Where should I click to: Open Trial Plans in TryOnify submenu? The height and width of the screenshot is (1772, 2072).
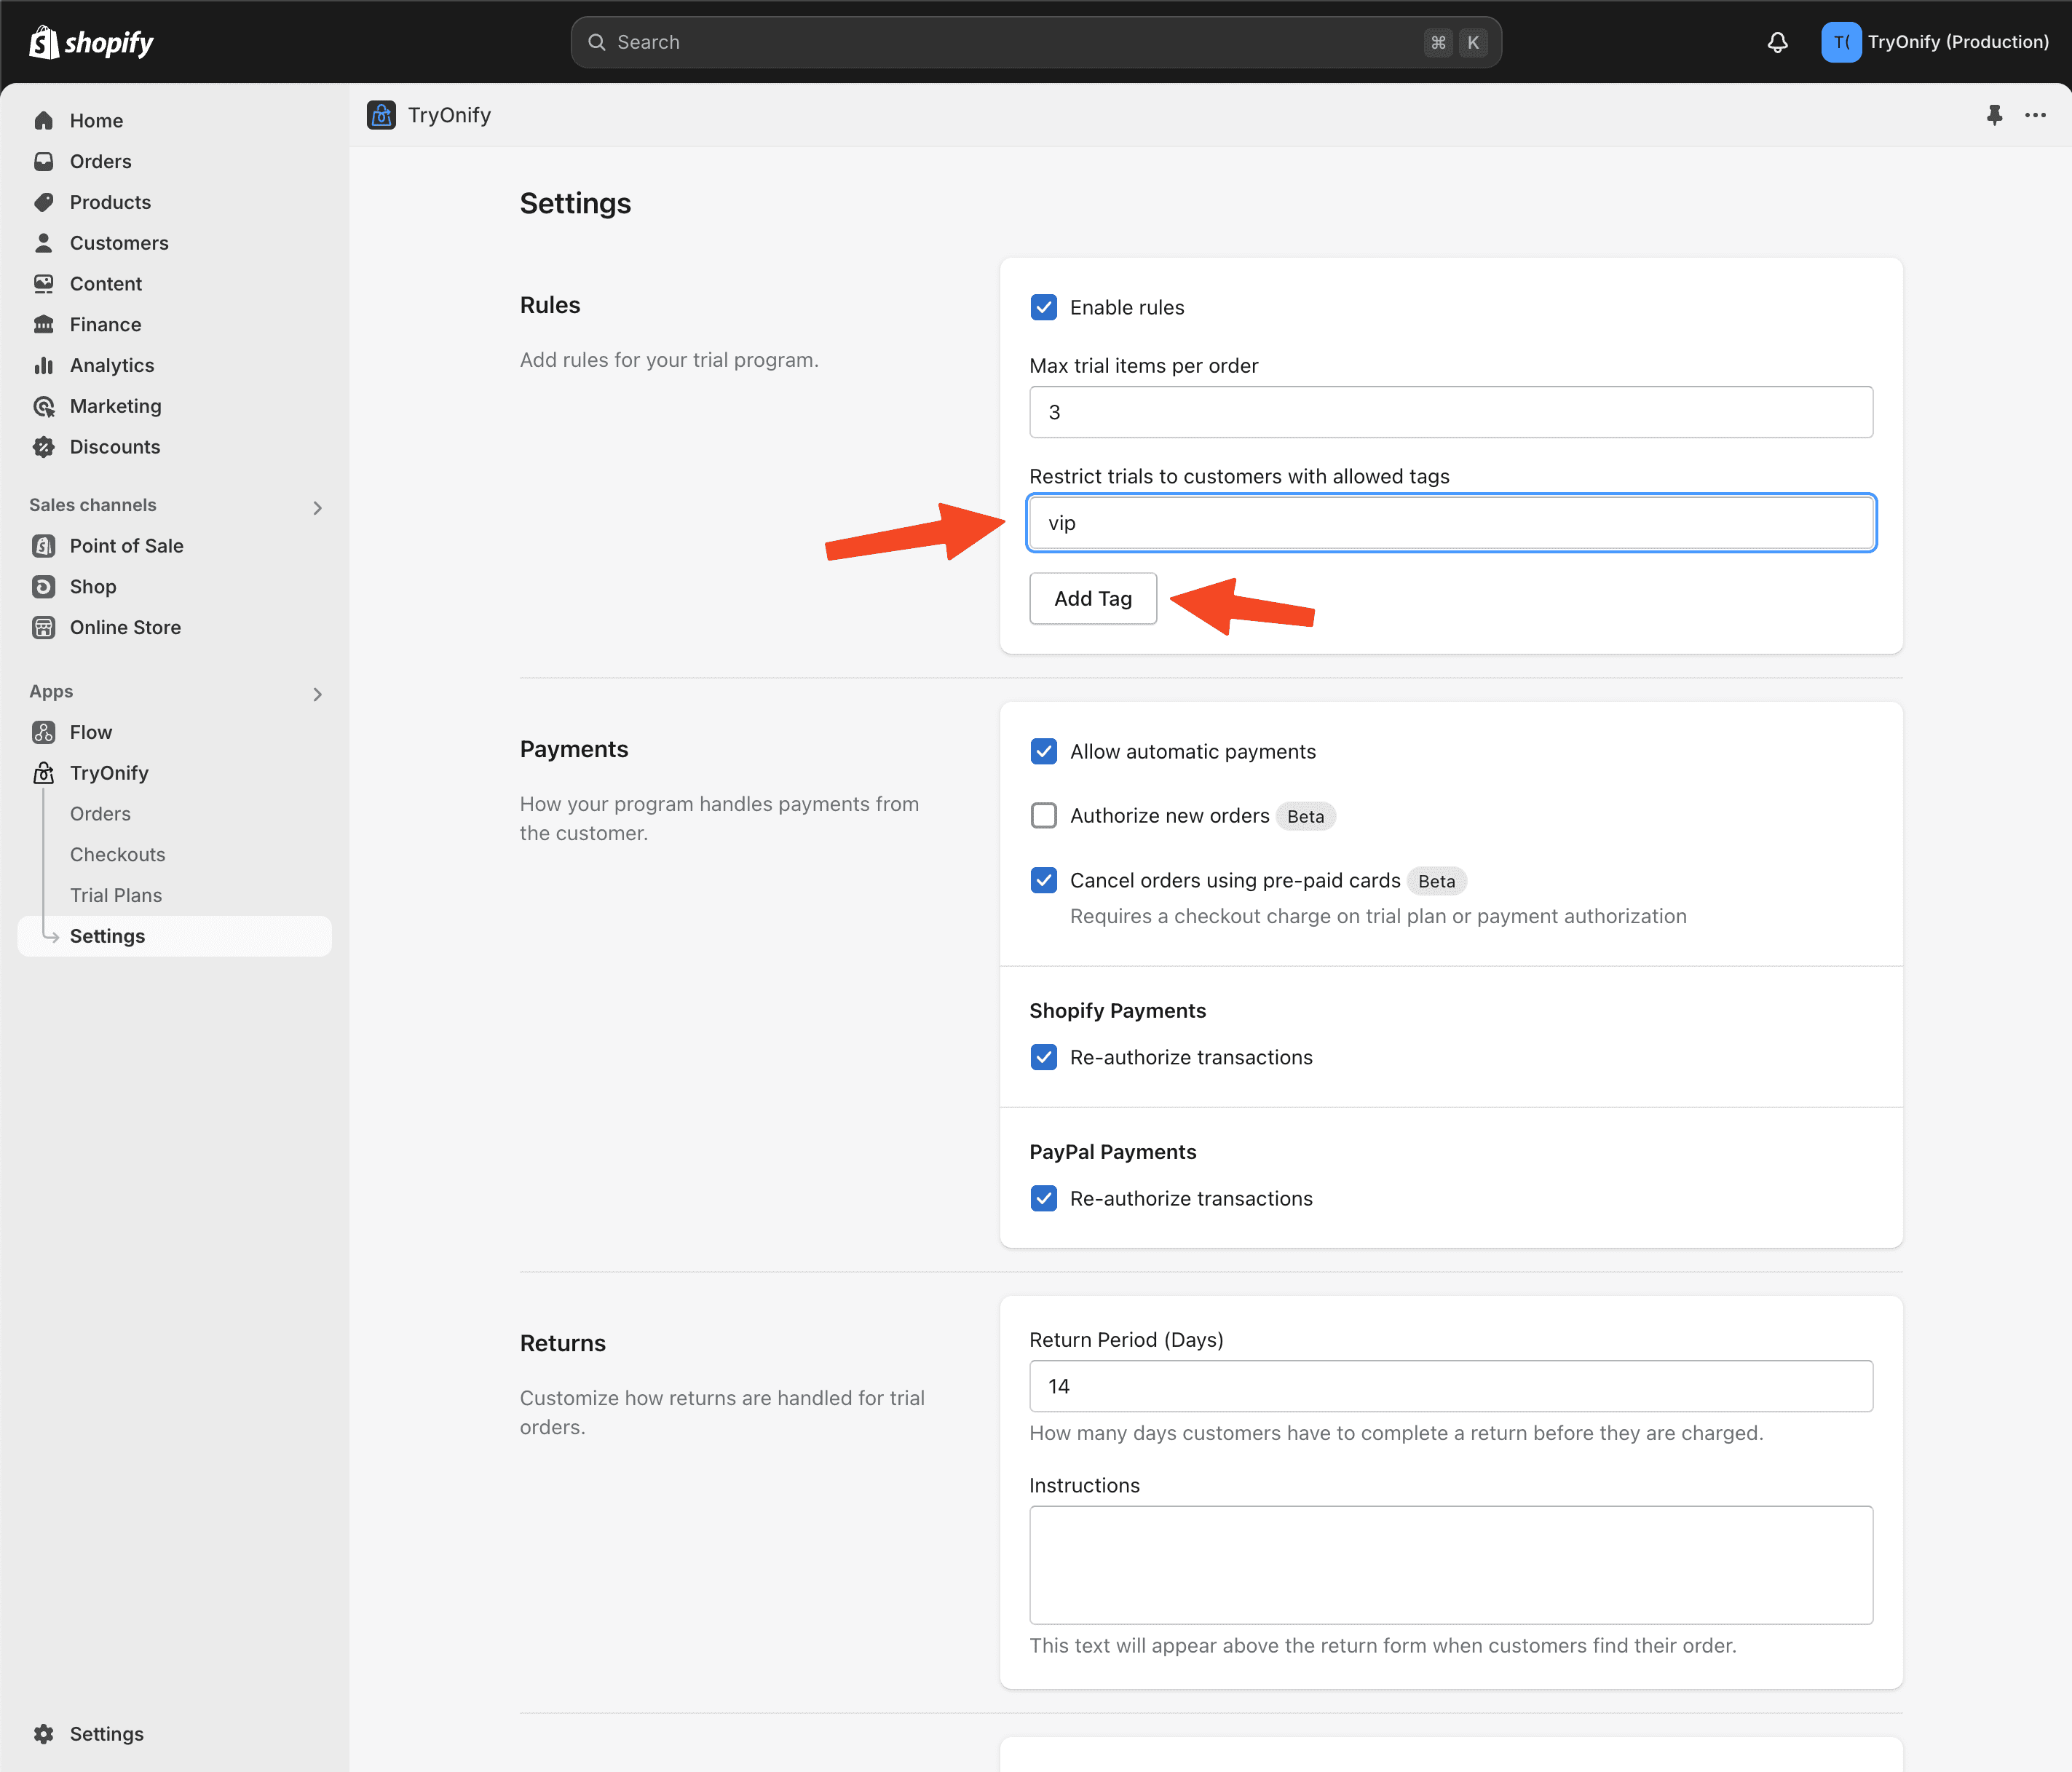tap(116, 895)
